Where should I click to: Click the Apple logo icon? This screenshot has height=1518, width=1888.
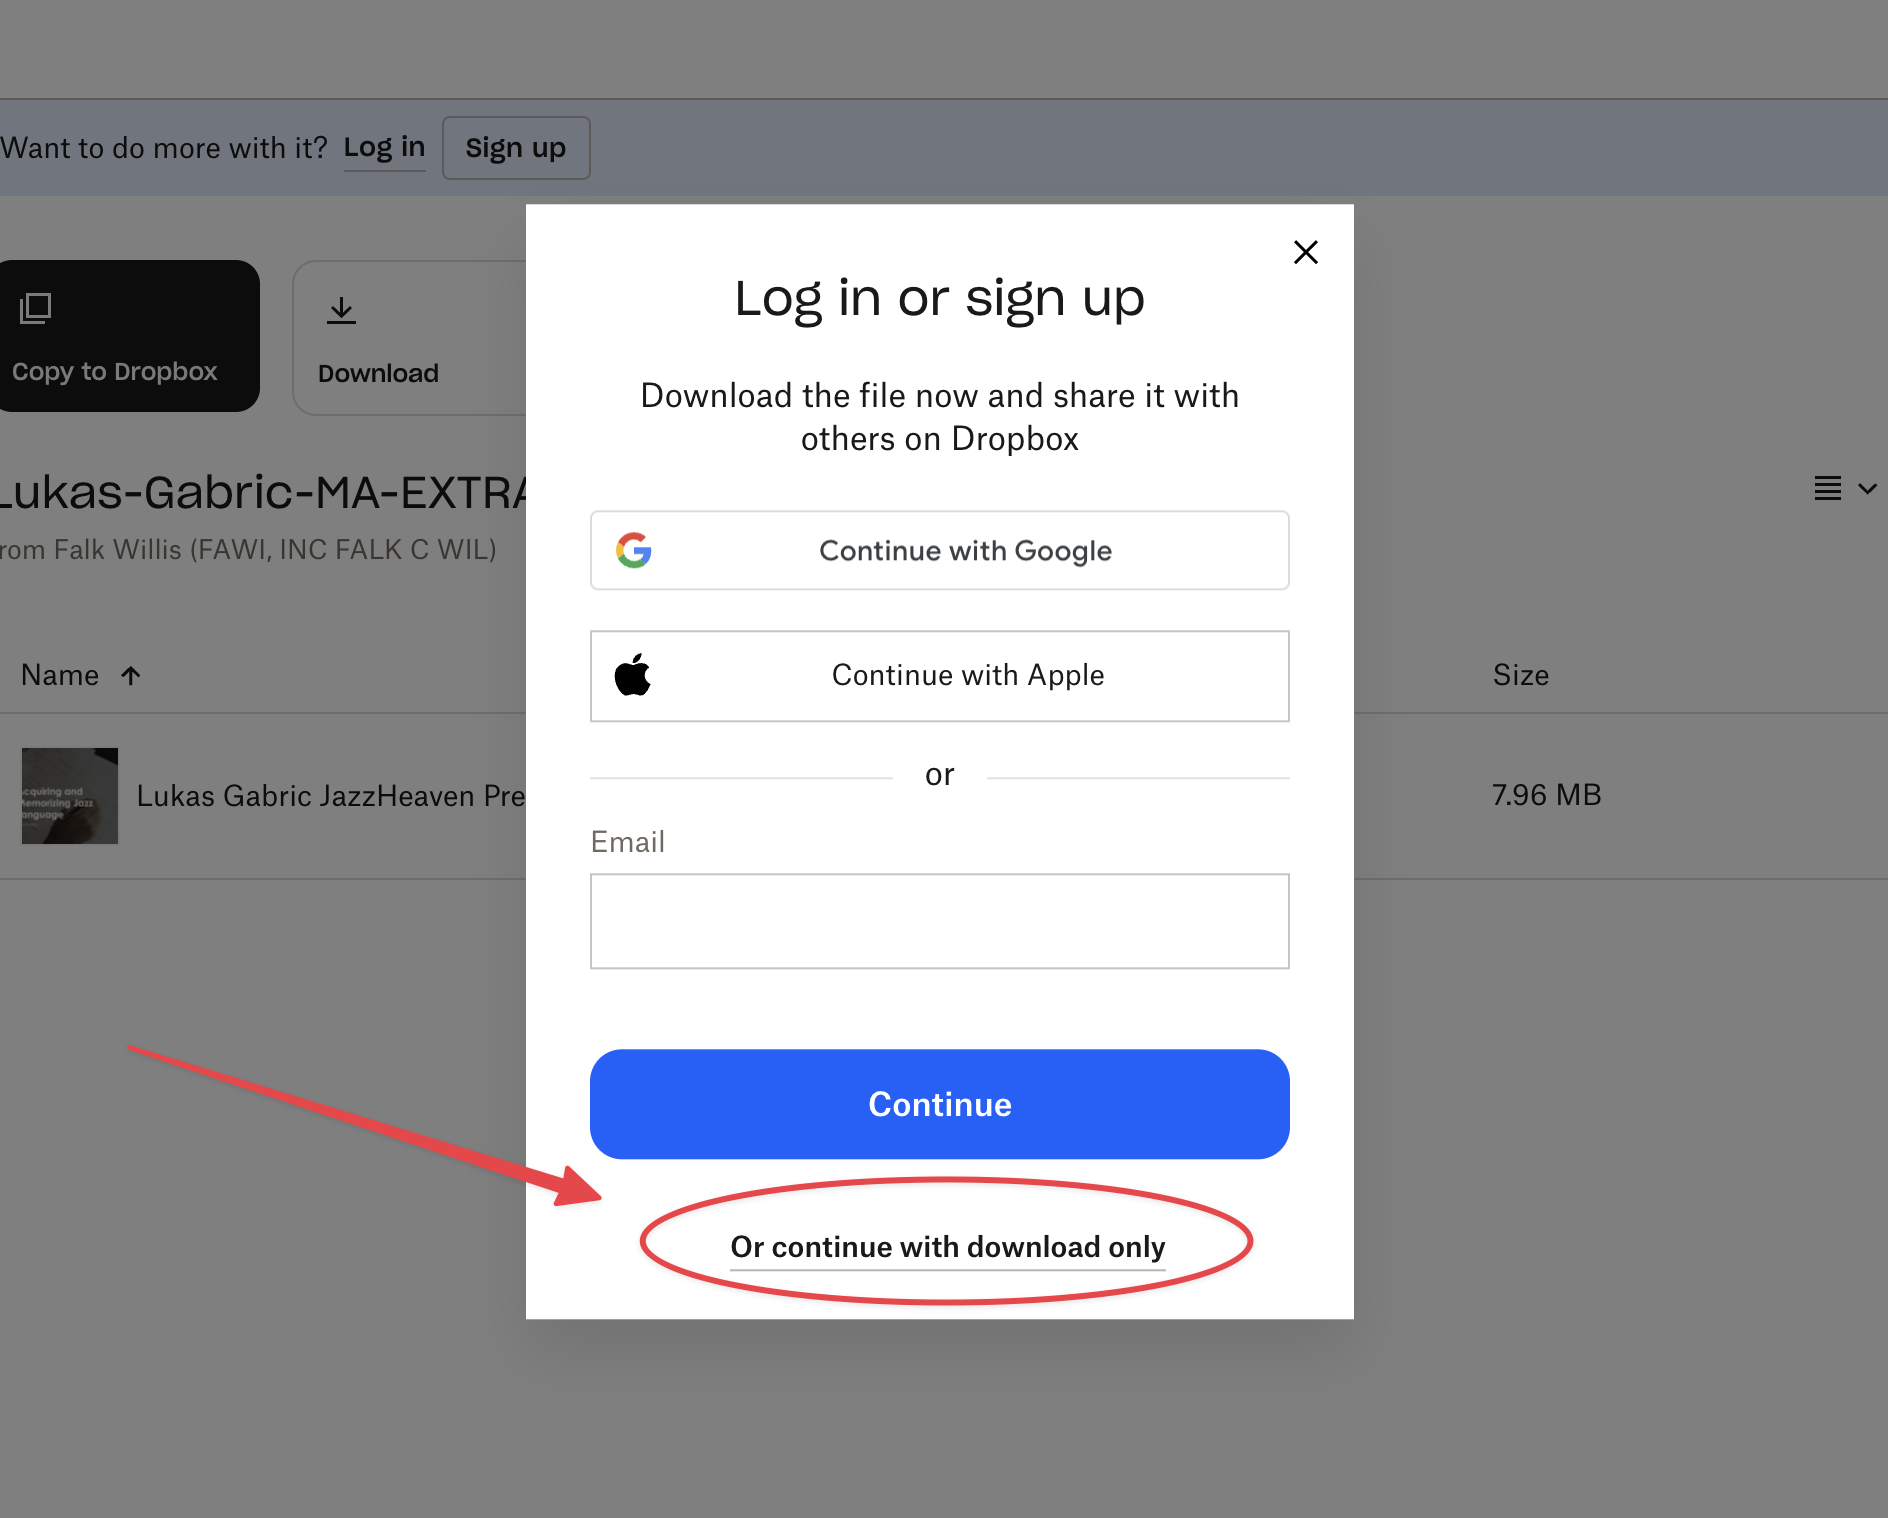[632, 675]
